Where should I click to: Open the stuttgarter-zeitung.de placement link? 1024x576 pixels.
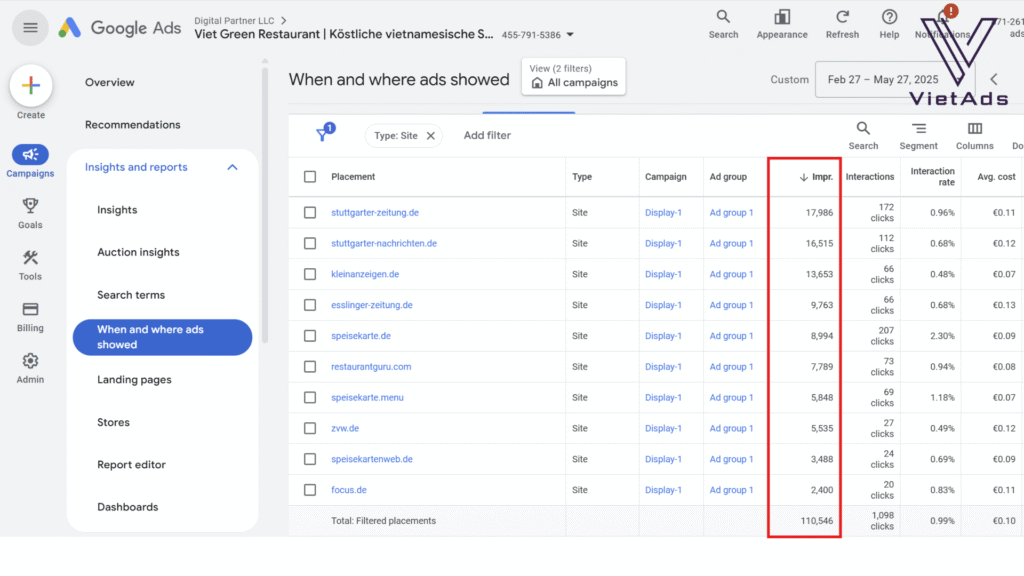(375, 213)
